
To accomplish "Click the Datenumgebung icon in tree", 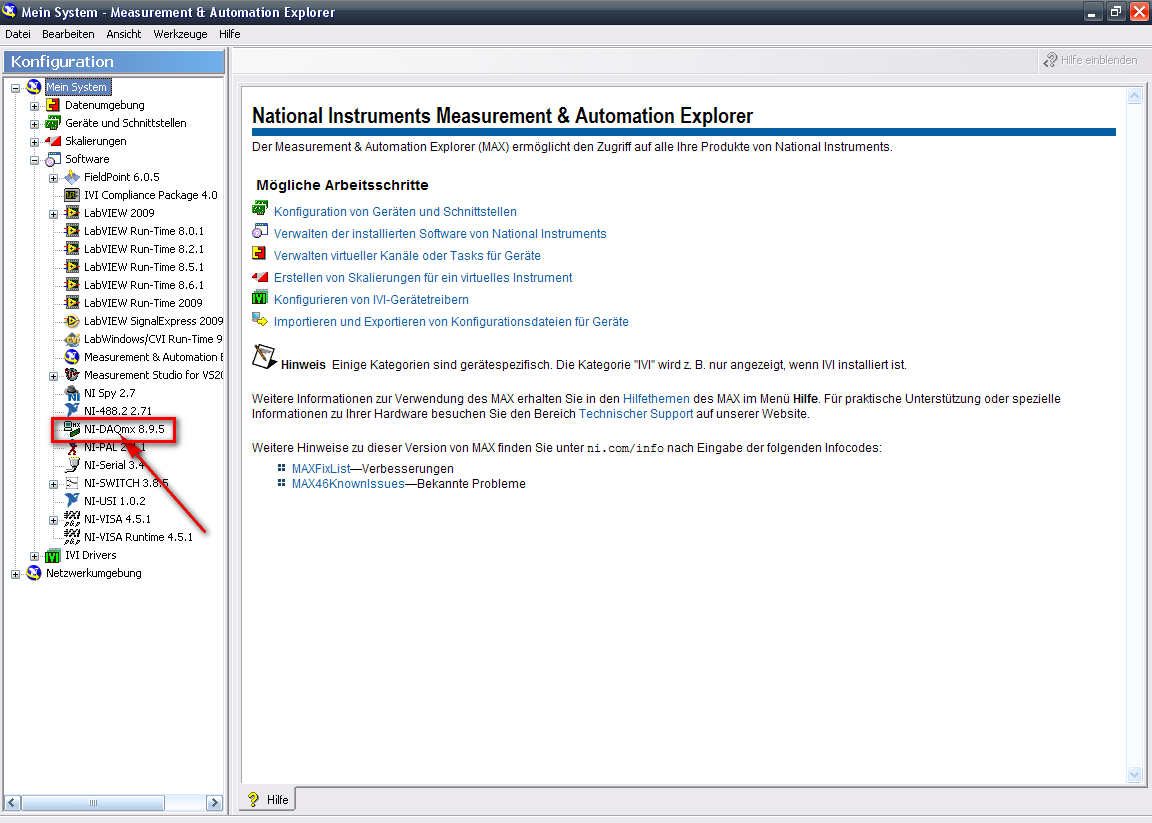I will 53,105.
